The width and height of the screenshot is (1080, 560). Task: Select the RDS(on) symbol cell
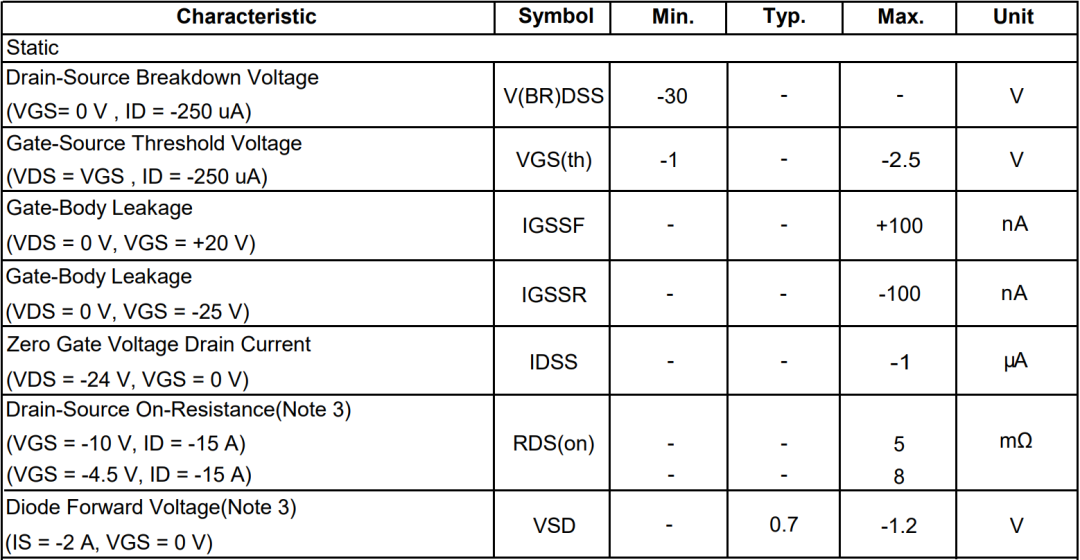[555, 444]
